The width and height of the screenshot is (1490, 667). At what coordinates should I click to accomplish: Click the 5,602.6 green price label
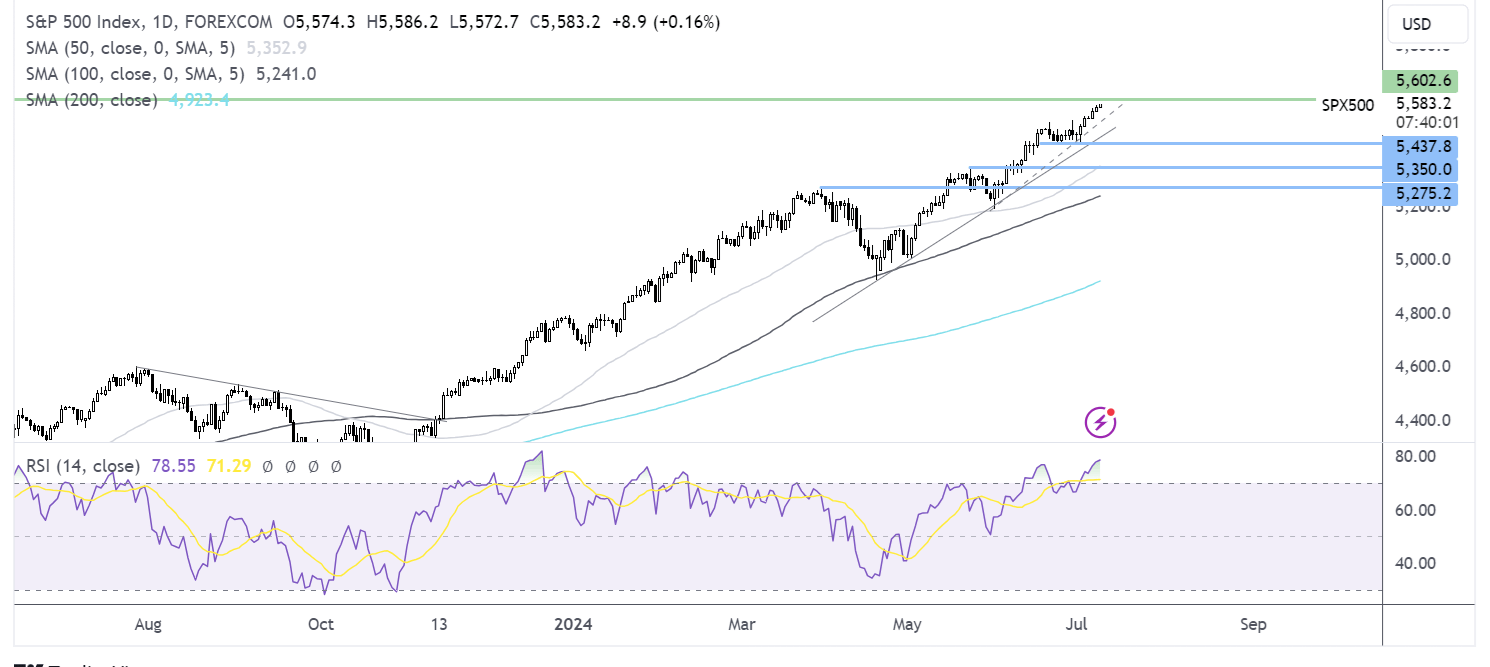coord(1419,81)
